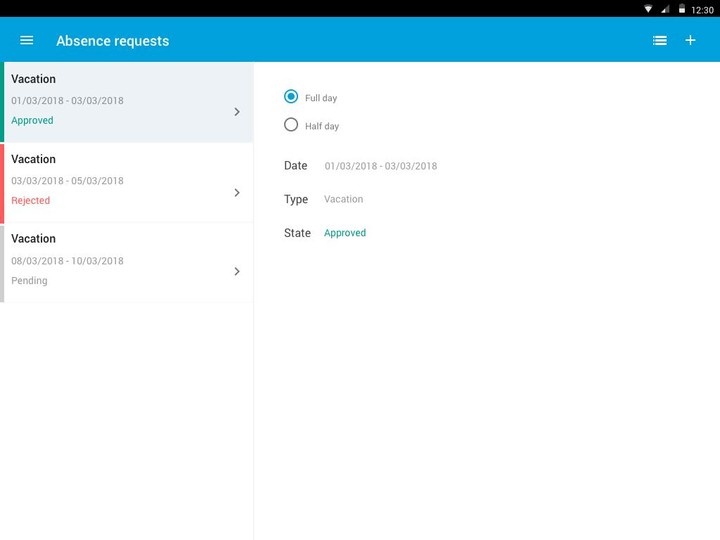
Task: Switch to list view icon
Action: click(x=660, y=40)
